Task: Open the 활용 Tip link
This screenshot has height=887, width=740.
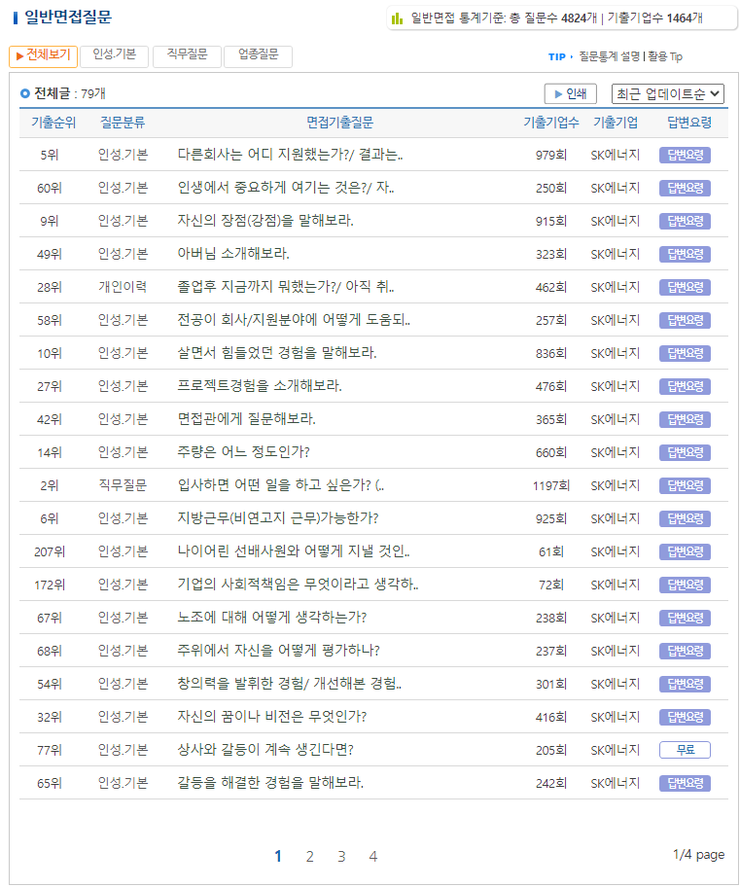Action: coord(665,57)
